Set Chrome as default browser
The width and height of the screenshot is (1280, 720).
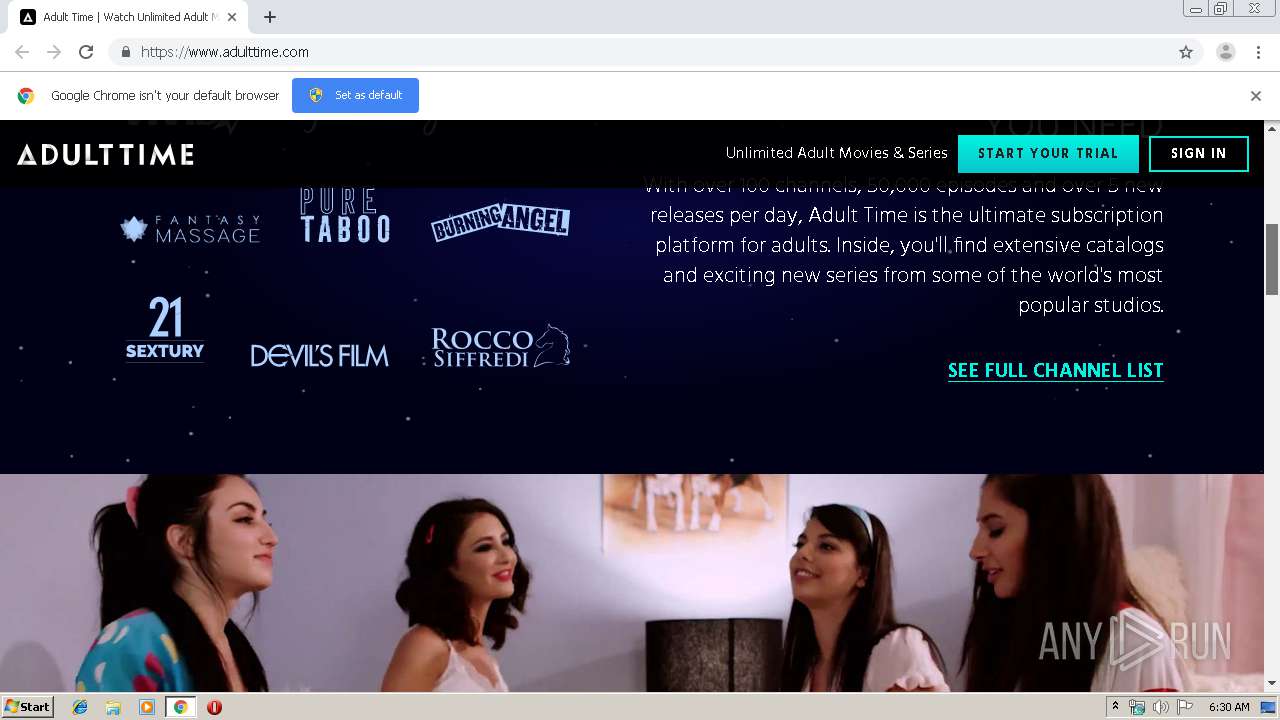point(355,95)
